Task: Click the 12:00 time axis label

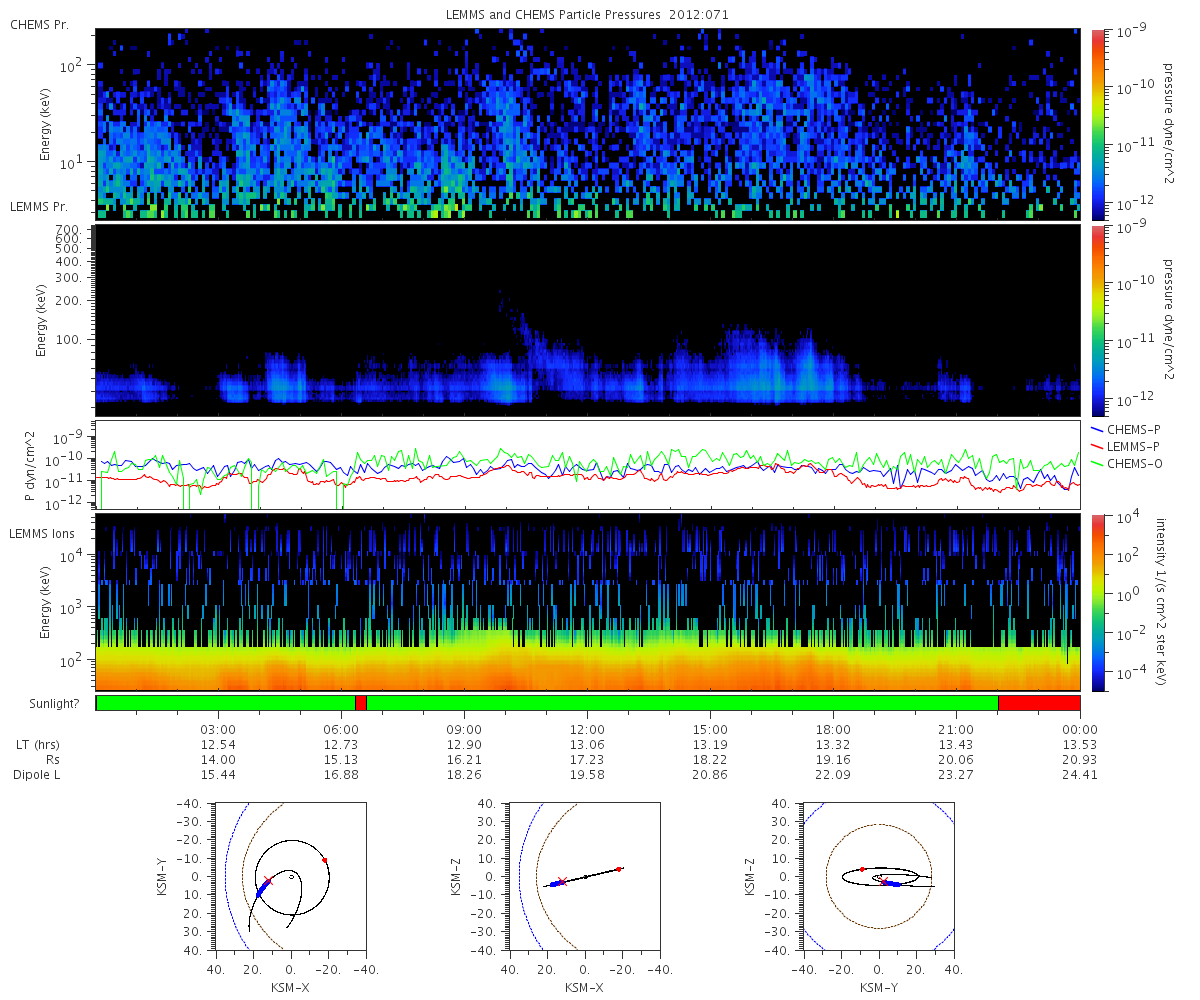Action: 587,729
